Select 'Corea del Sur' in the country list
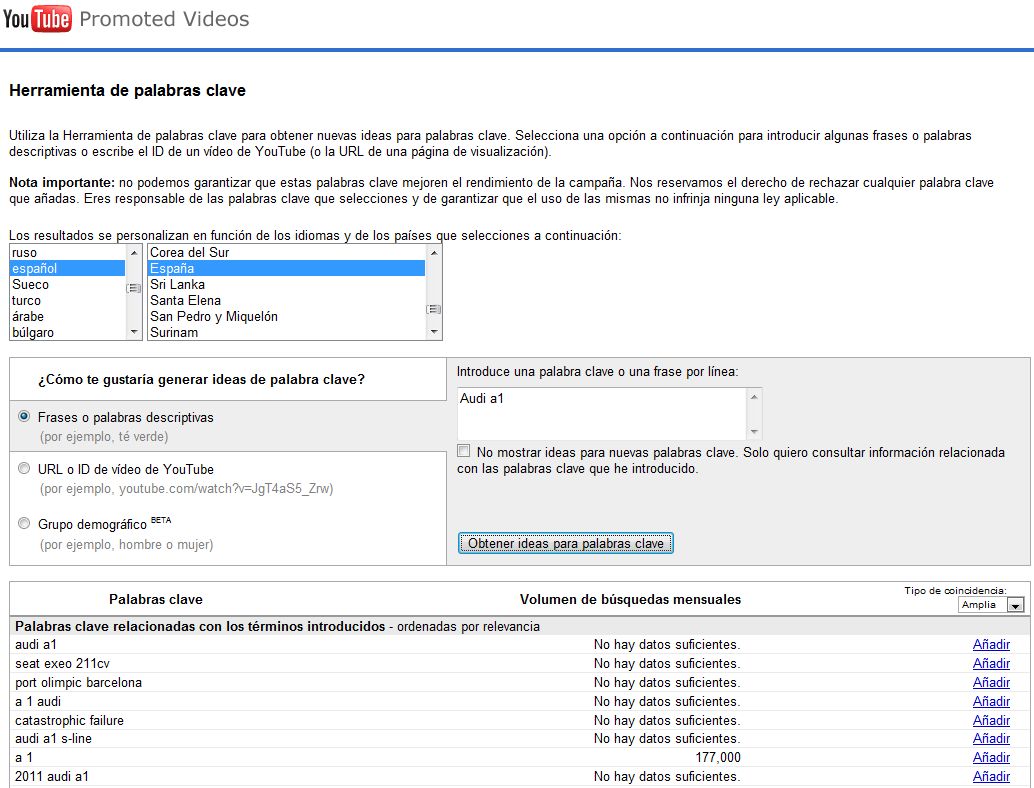This screenshot has width=1034, height=788. coord(287,253)
